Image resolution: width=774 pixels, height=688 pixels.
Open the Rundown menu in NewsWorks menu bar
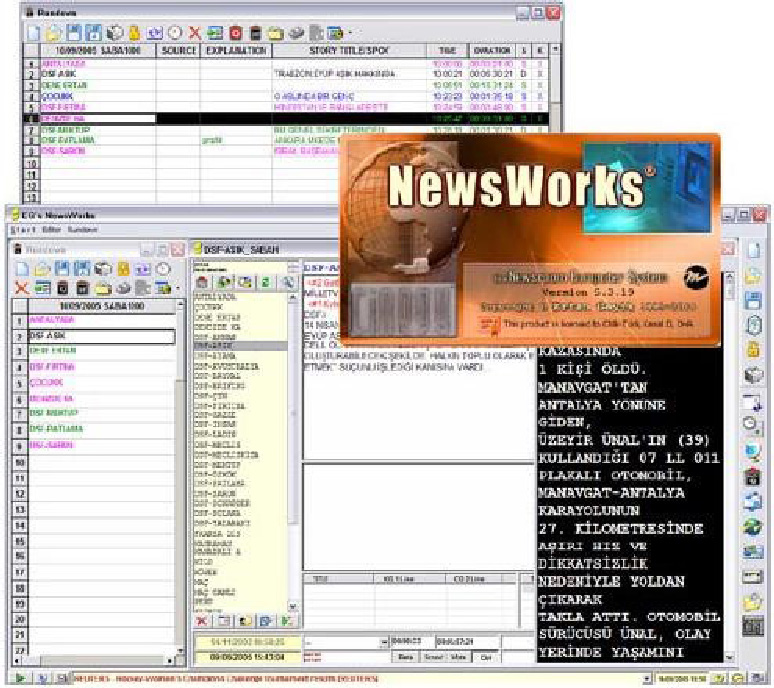tap(82, 229)
